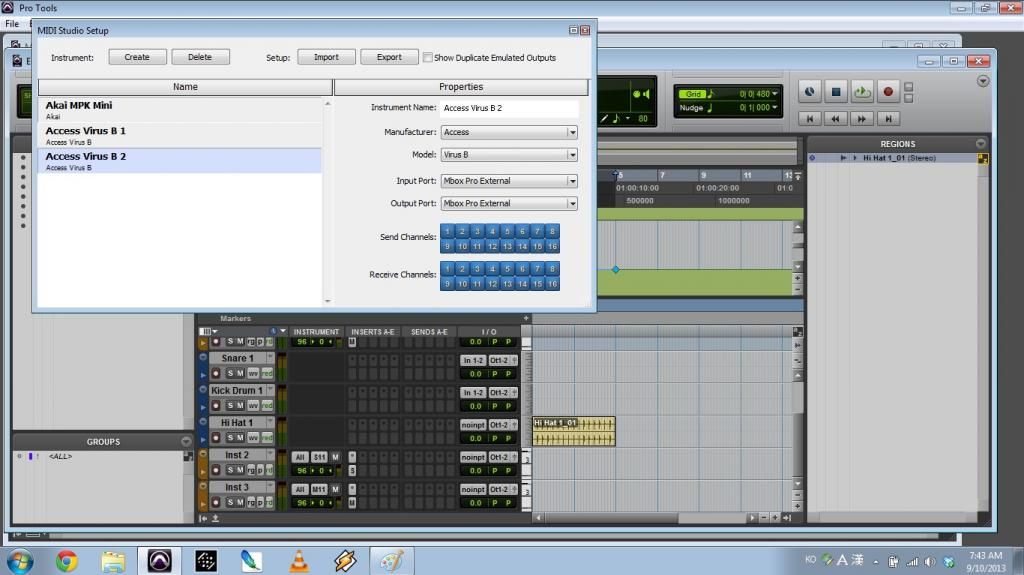The width and height of the screenshot is (1024, 575).
Task: Toggle Send Channel 1 button
Action: 448,231
